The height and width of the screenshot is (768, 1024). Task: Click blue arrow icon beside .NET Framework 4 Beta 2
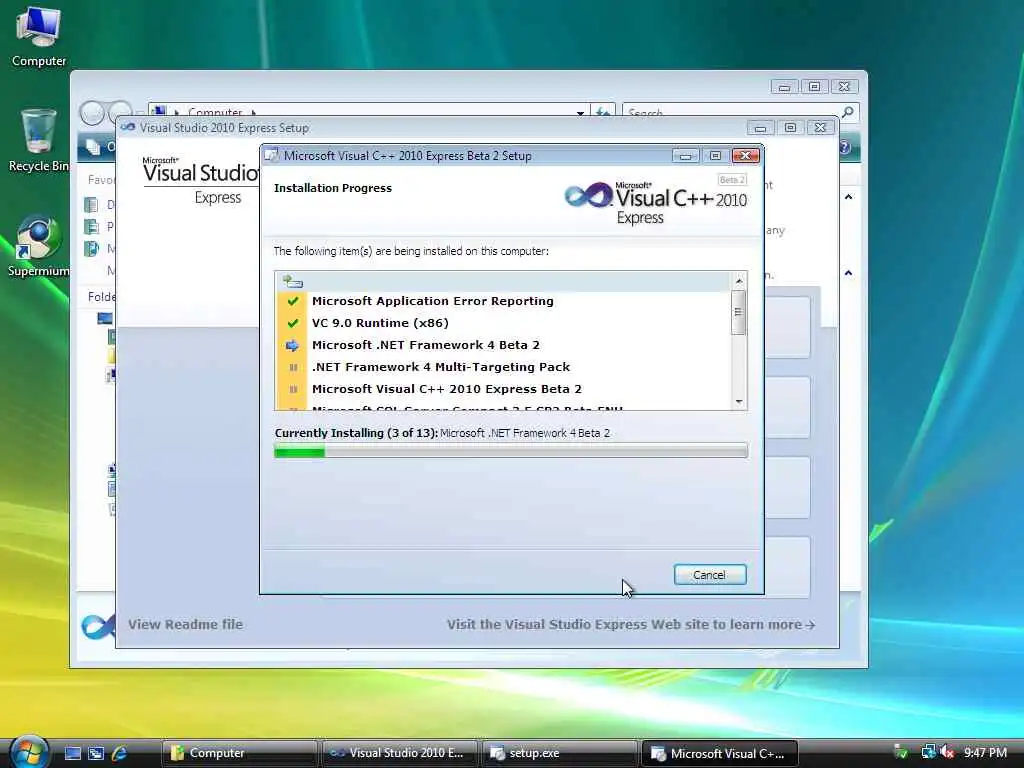(292, 345)
